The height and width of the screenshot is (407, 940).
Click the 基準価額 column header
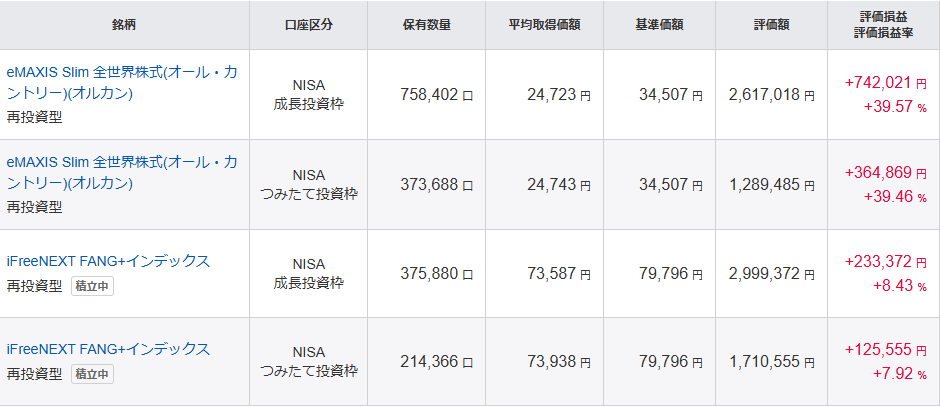coord(659,25)
